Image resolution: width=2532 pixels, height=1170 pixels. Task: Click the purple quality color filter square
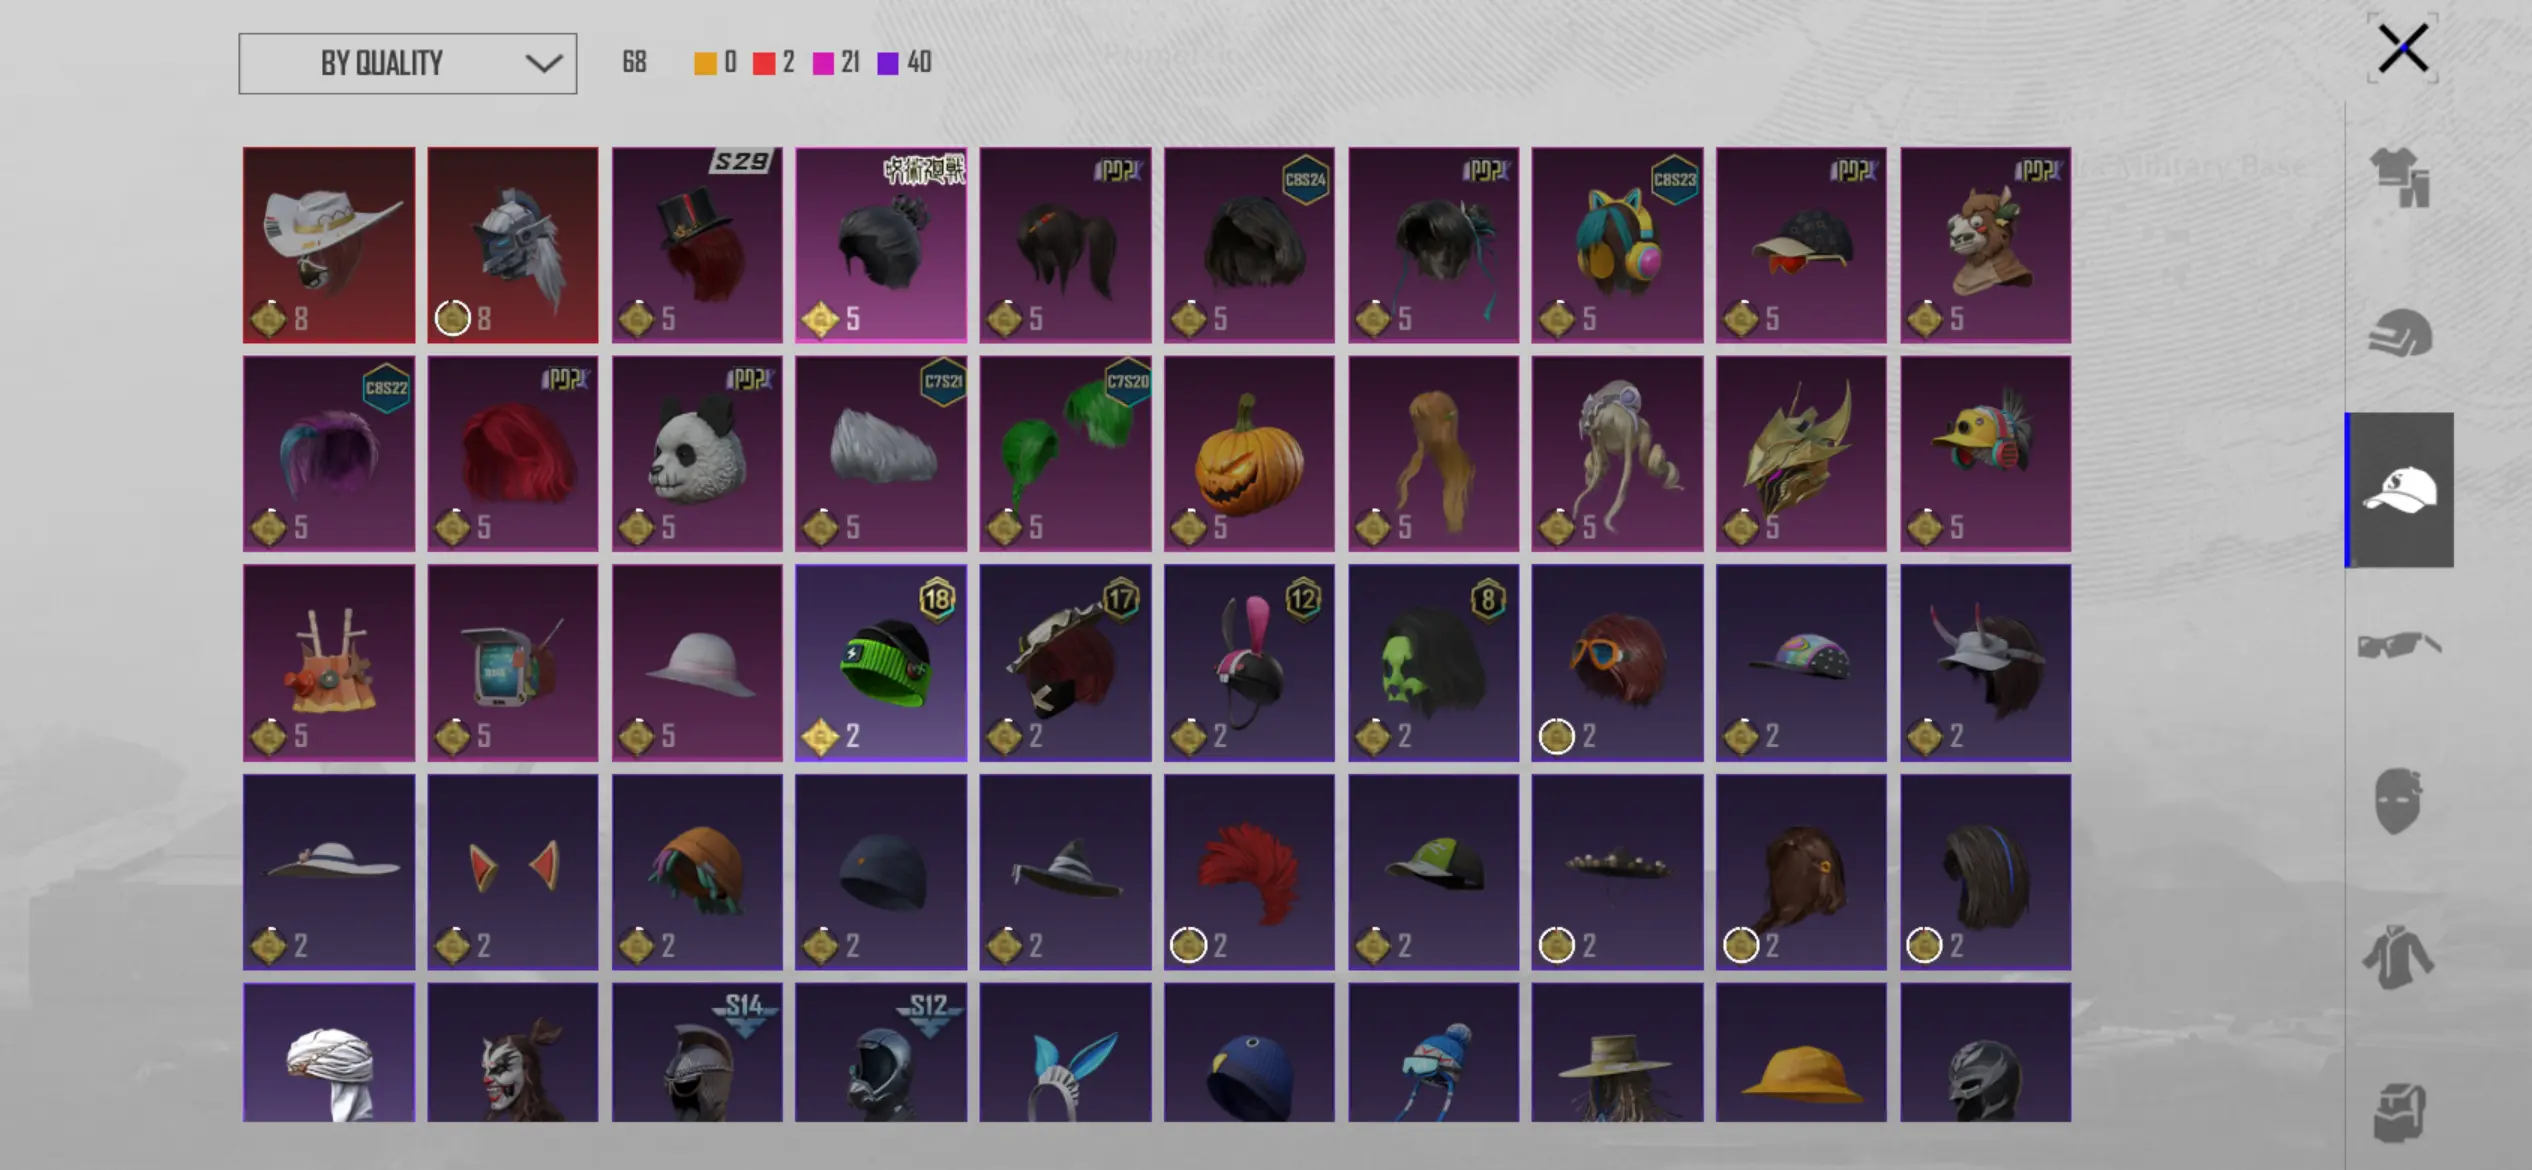[888, 64]
